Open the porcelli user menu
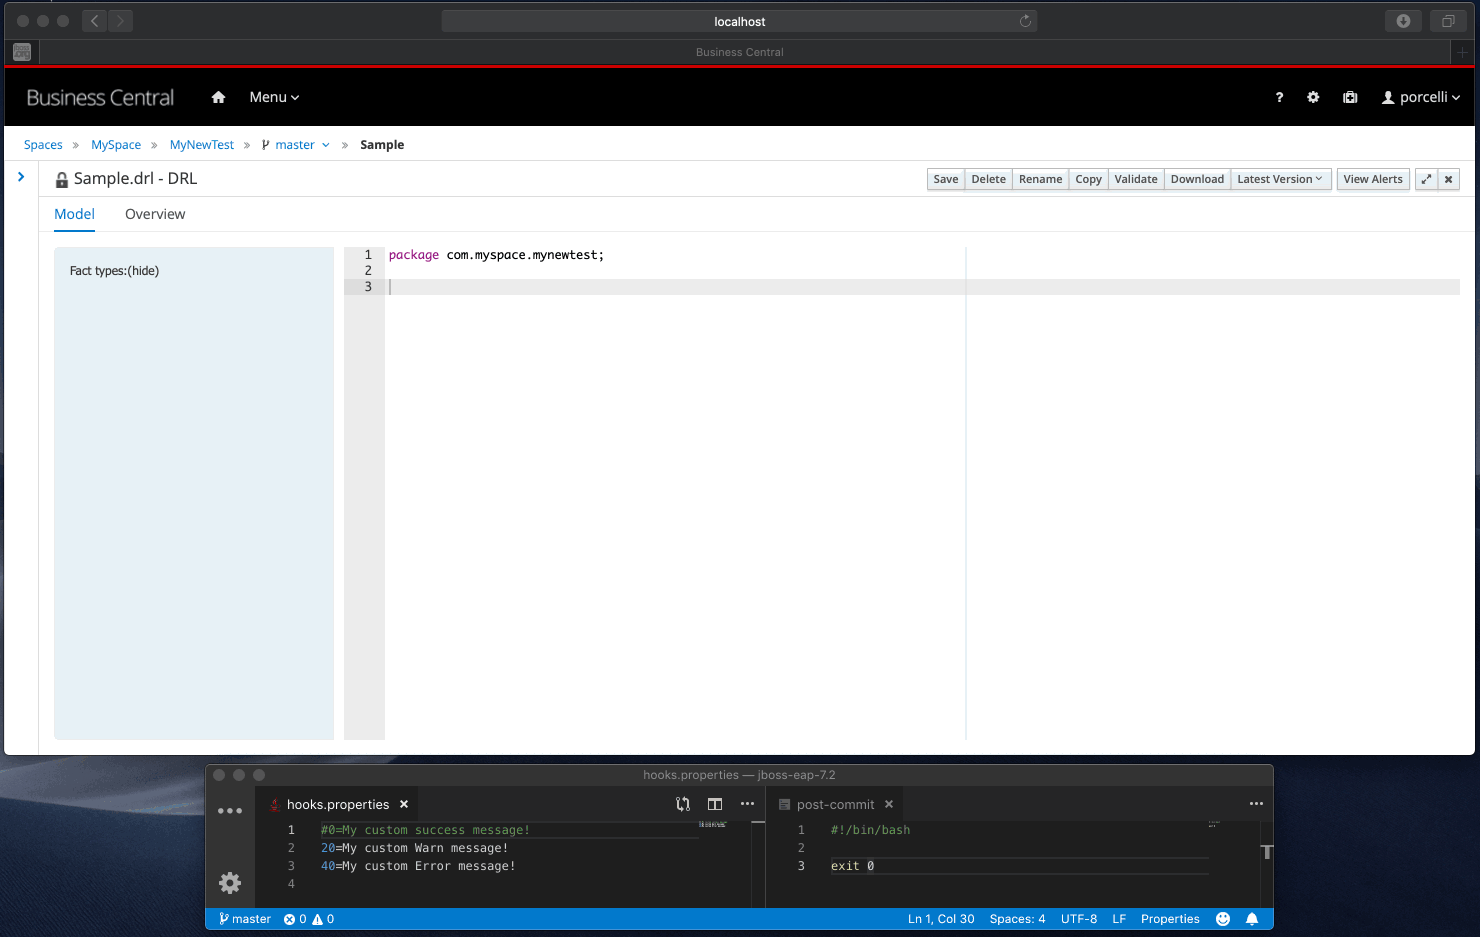This screenshot has width=1480, height=937. (1421, 97)
